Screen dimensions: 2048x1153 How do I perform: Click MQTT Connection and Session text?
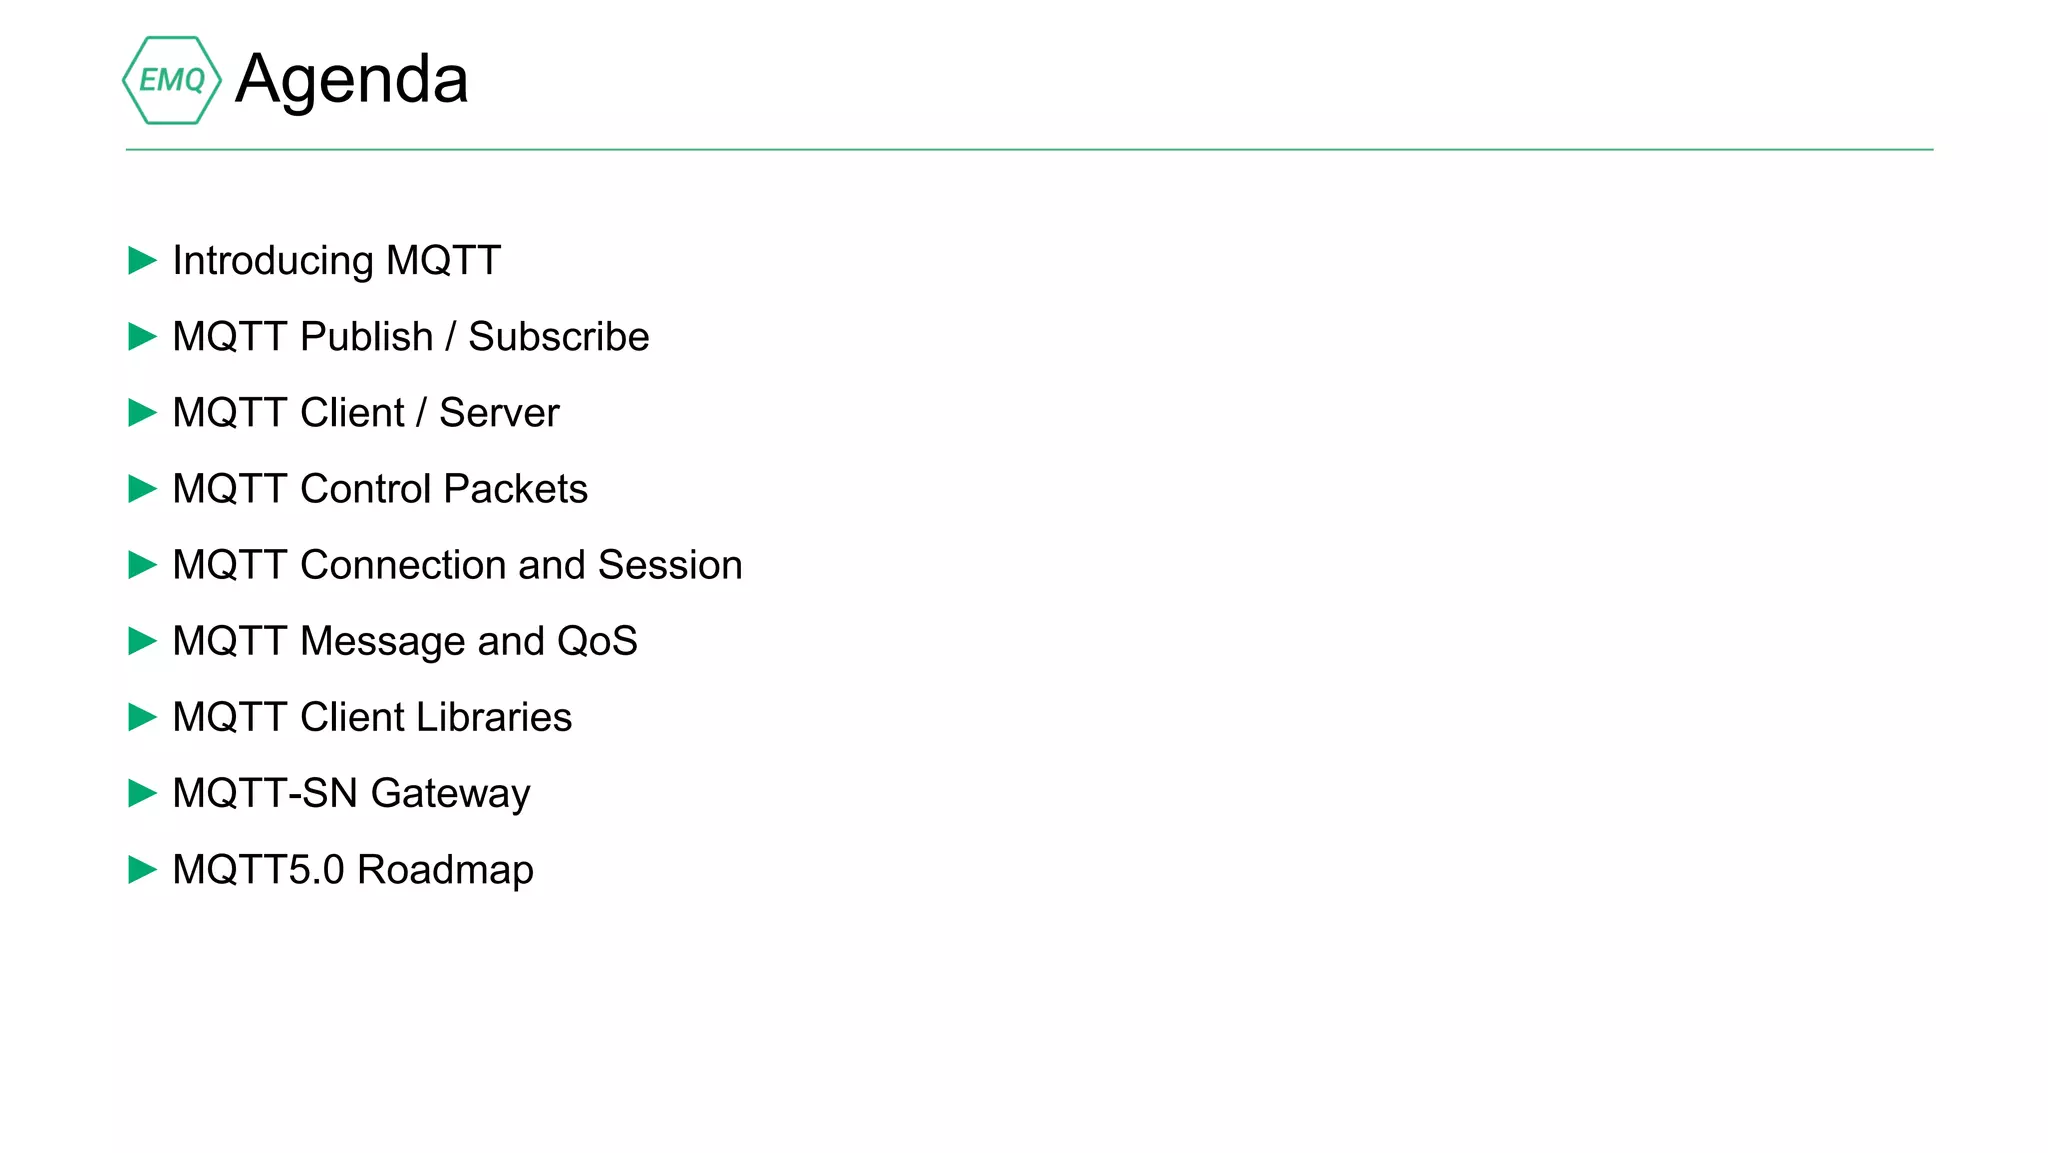coord(457,565)
